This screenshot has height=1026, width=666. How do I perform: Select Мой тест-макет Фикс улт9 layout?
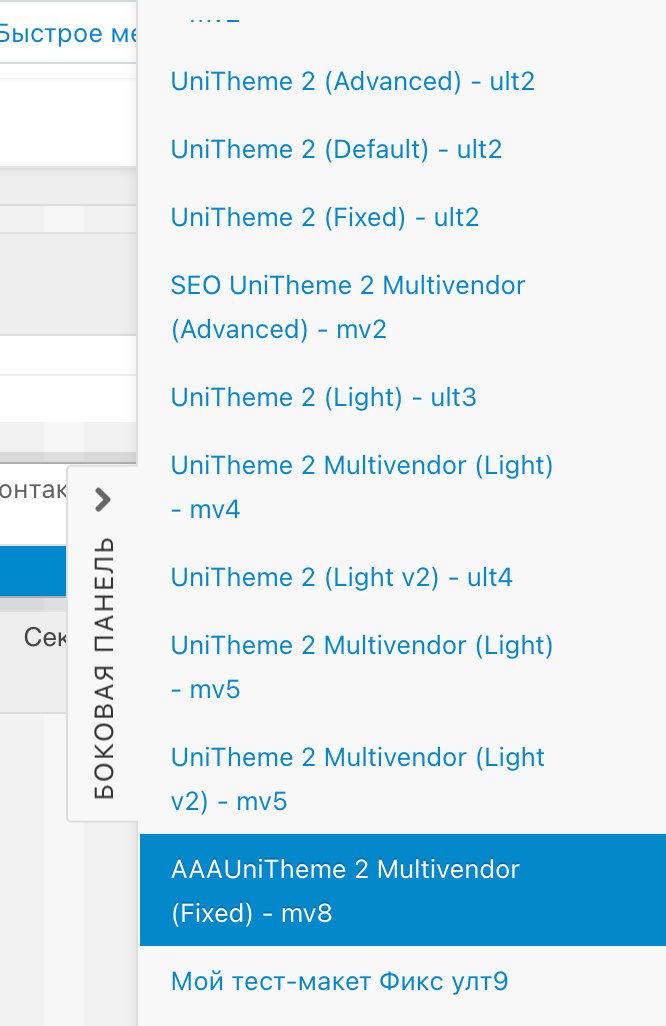(x=340, y=982)
